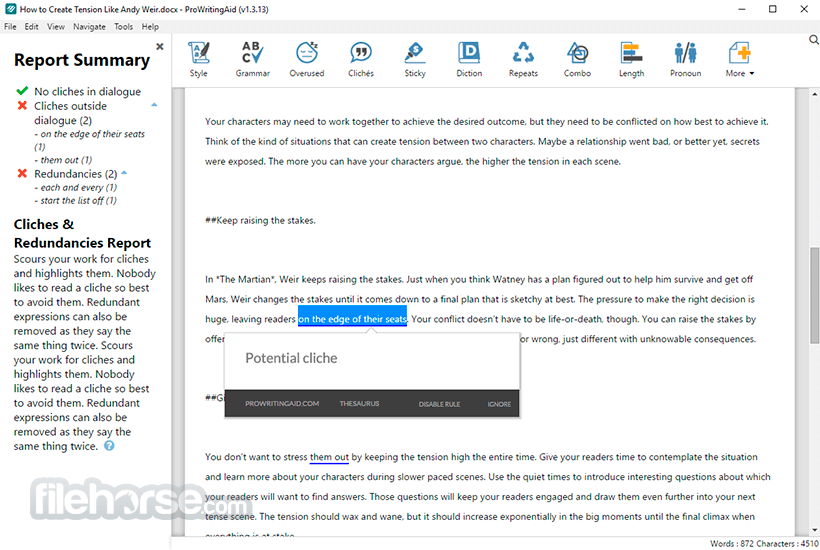
Task: Click THESAURUS in the cliche popup
Action: point(359,404)
